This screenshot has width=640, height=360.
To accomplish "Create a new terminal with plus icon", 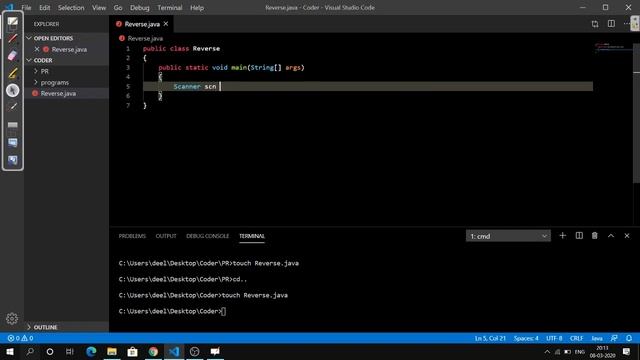I will 562,236.
